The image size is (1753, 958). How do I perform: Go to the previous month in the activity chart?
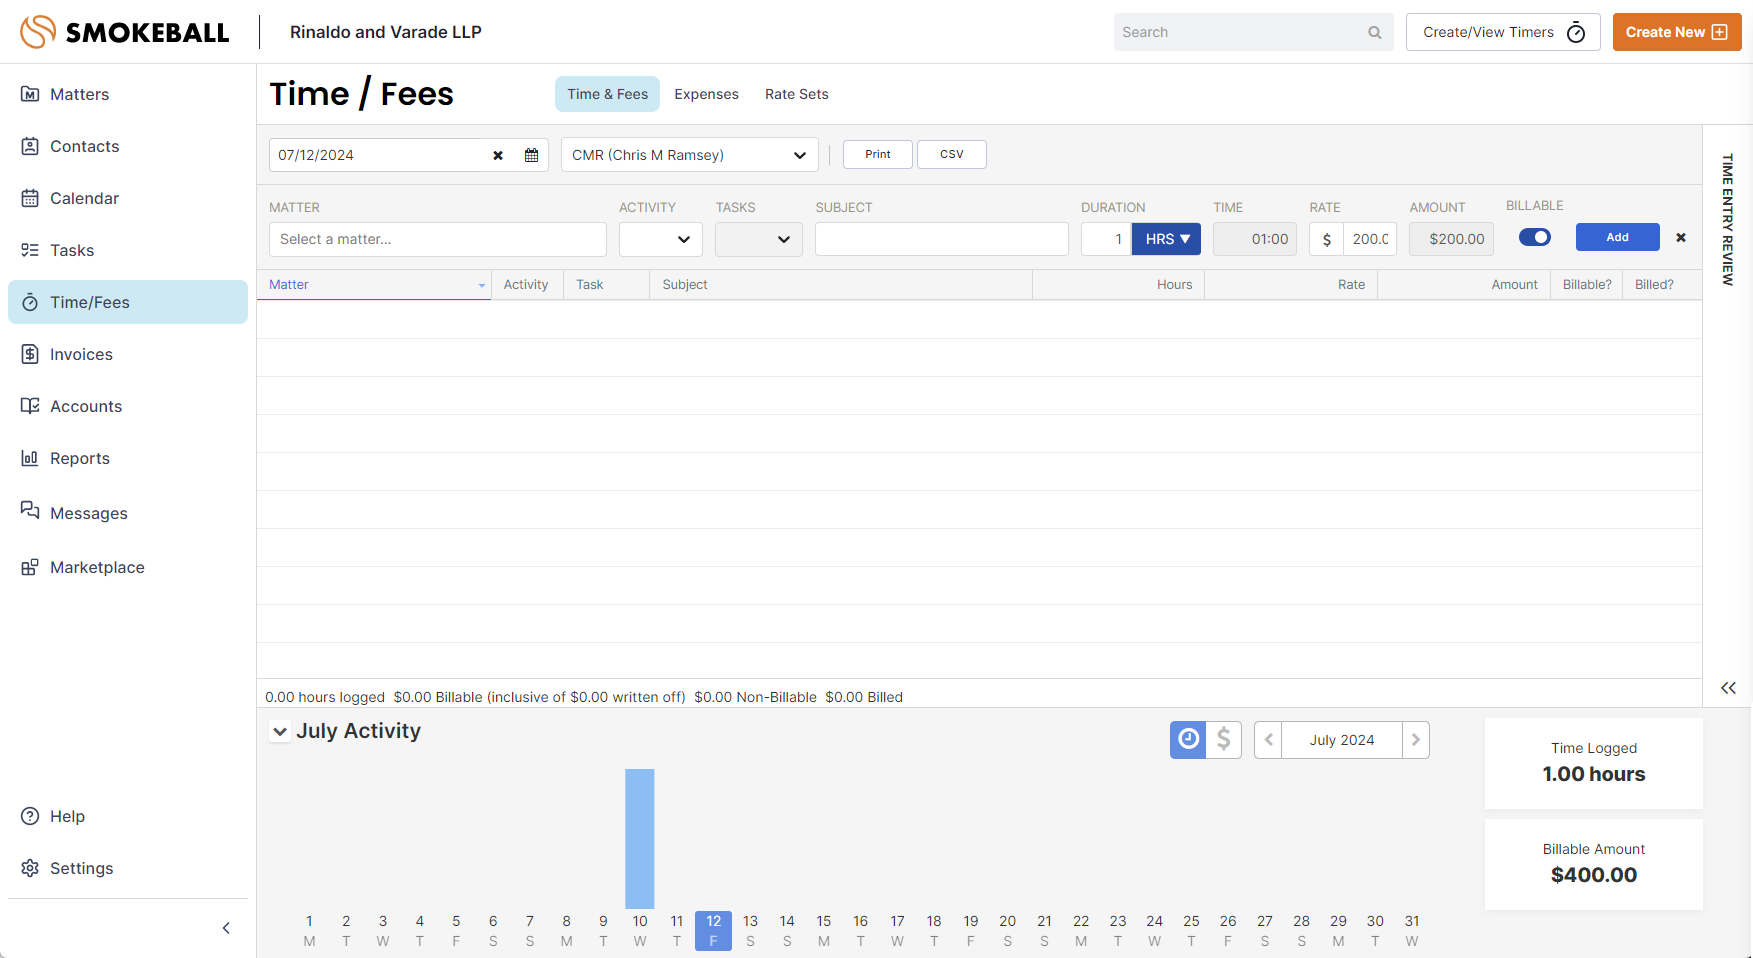click(x=1268, y=740)
